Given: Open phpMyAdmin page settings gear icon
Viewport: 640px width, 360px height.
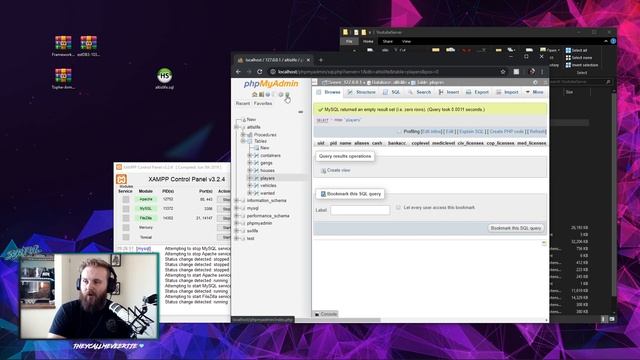Looking at the screenshot, I should coord(535,82).
